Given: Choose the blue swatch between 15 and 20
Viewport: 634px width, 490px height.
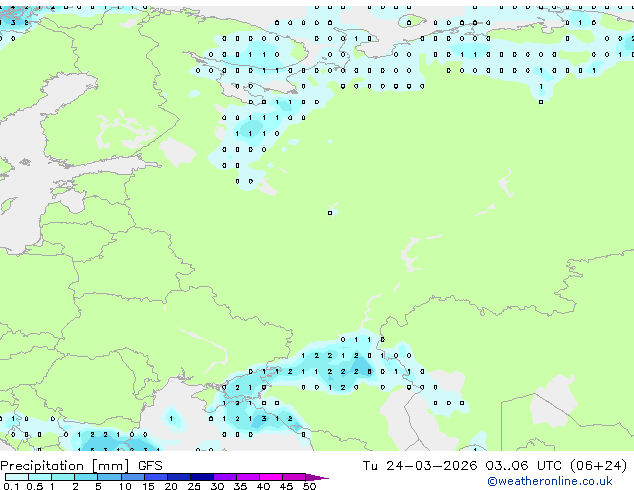Looking at the screenshot, I should 155,477.
